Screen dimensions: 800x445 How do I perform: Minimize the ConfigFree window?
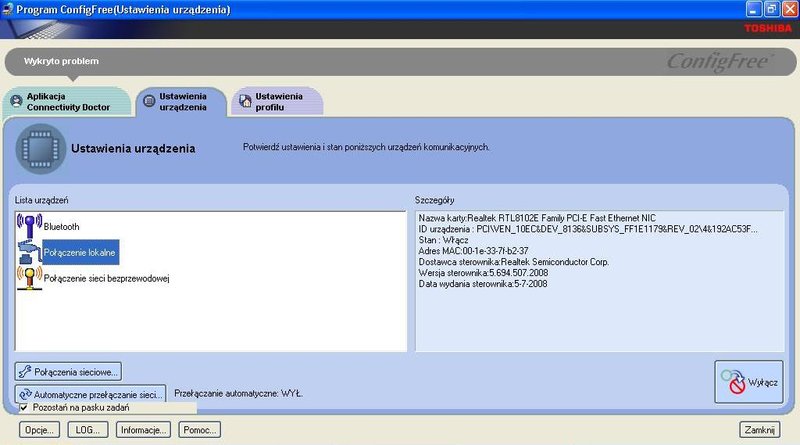pyautogui.click(x=754, y=9)
